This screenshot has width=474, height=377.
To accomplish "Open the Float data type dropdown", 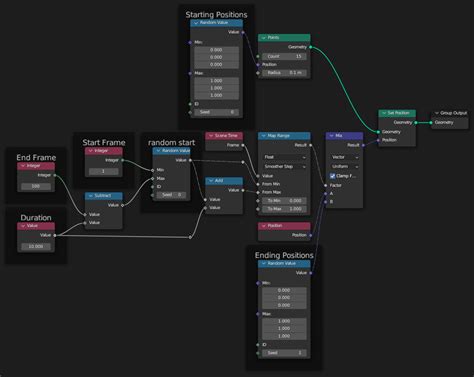I will [x=284, y=157].
